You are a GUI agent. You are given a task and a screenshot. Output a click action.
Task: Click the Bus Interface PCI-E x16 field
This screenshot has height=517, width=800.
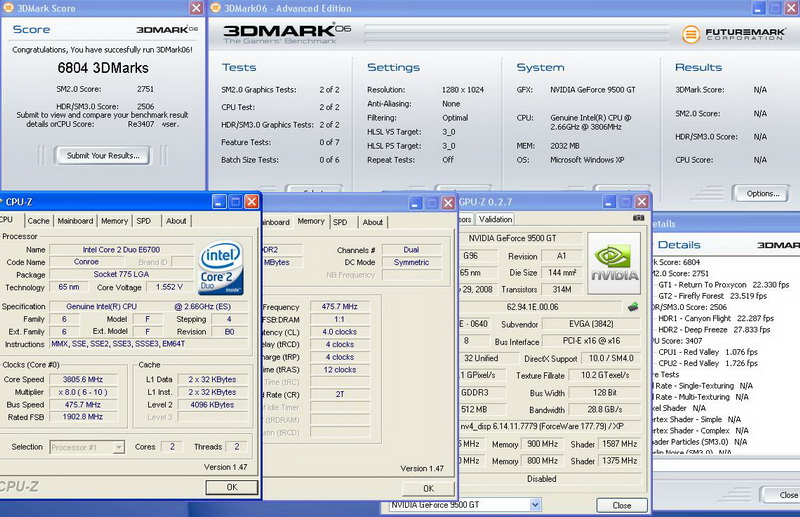[591, 340]
